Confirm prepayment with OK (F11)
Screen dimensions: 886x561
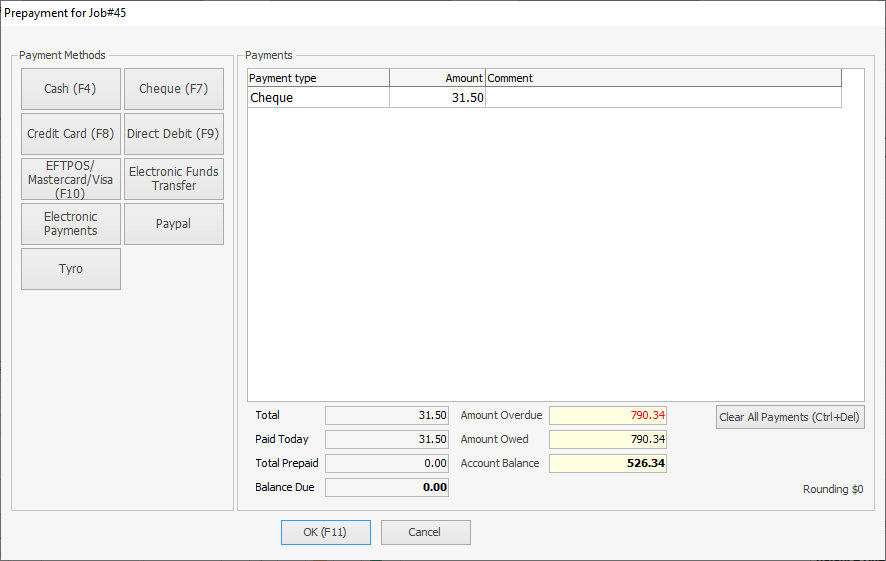coord(325,532)
